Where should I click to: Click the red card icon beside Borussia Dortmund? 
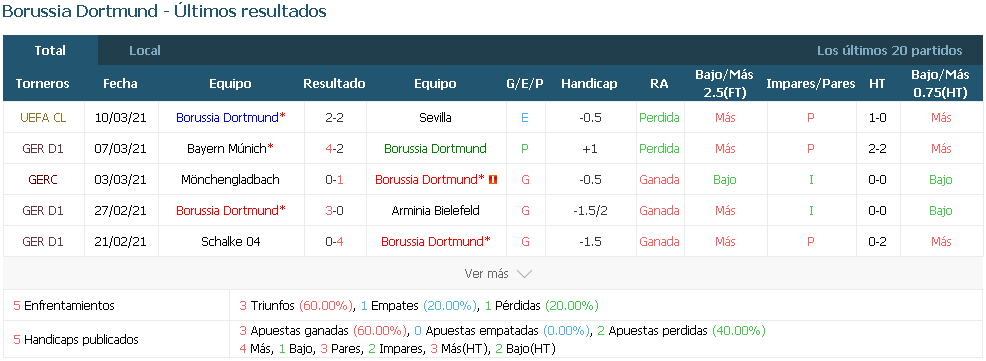pos(494,180)
